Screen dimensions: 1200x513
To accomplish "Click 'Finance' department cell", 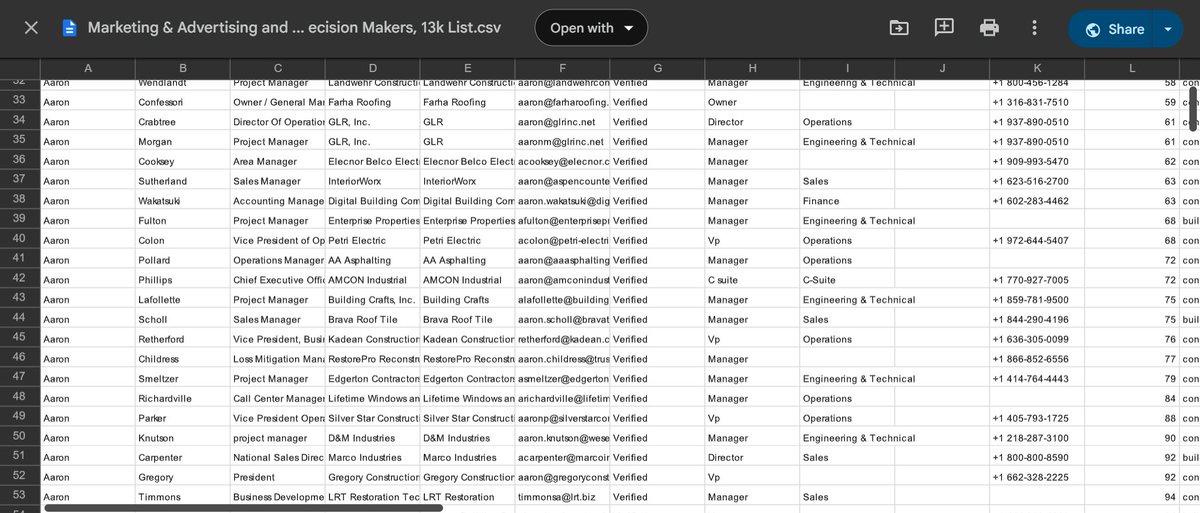I will [x=847, y=201].
